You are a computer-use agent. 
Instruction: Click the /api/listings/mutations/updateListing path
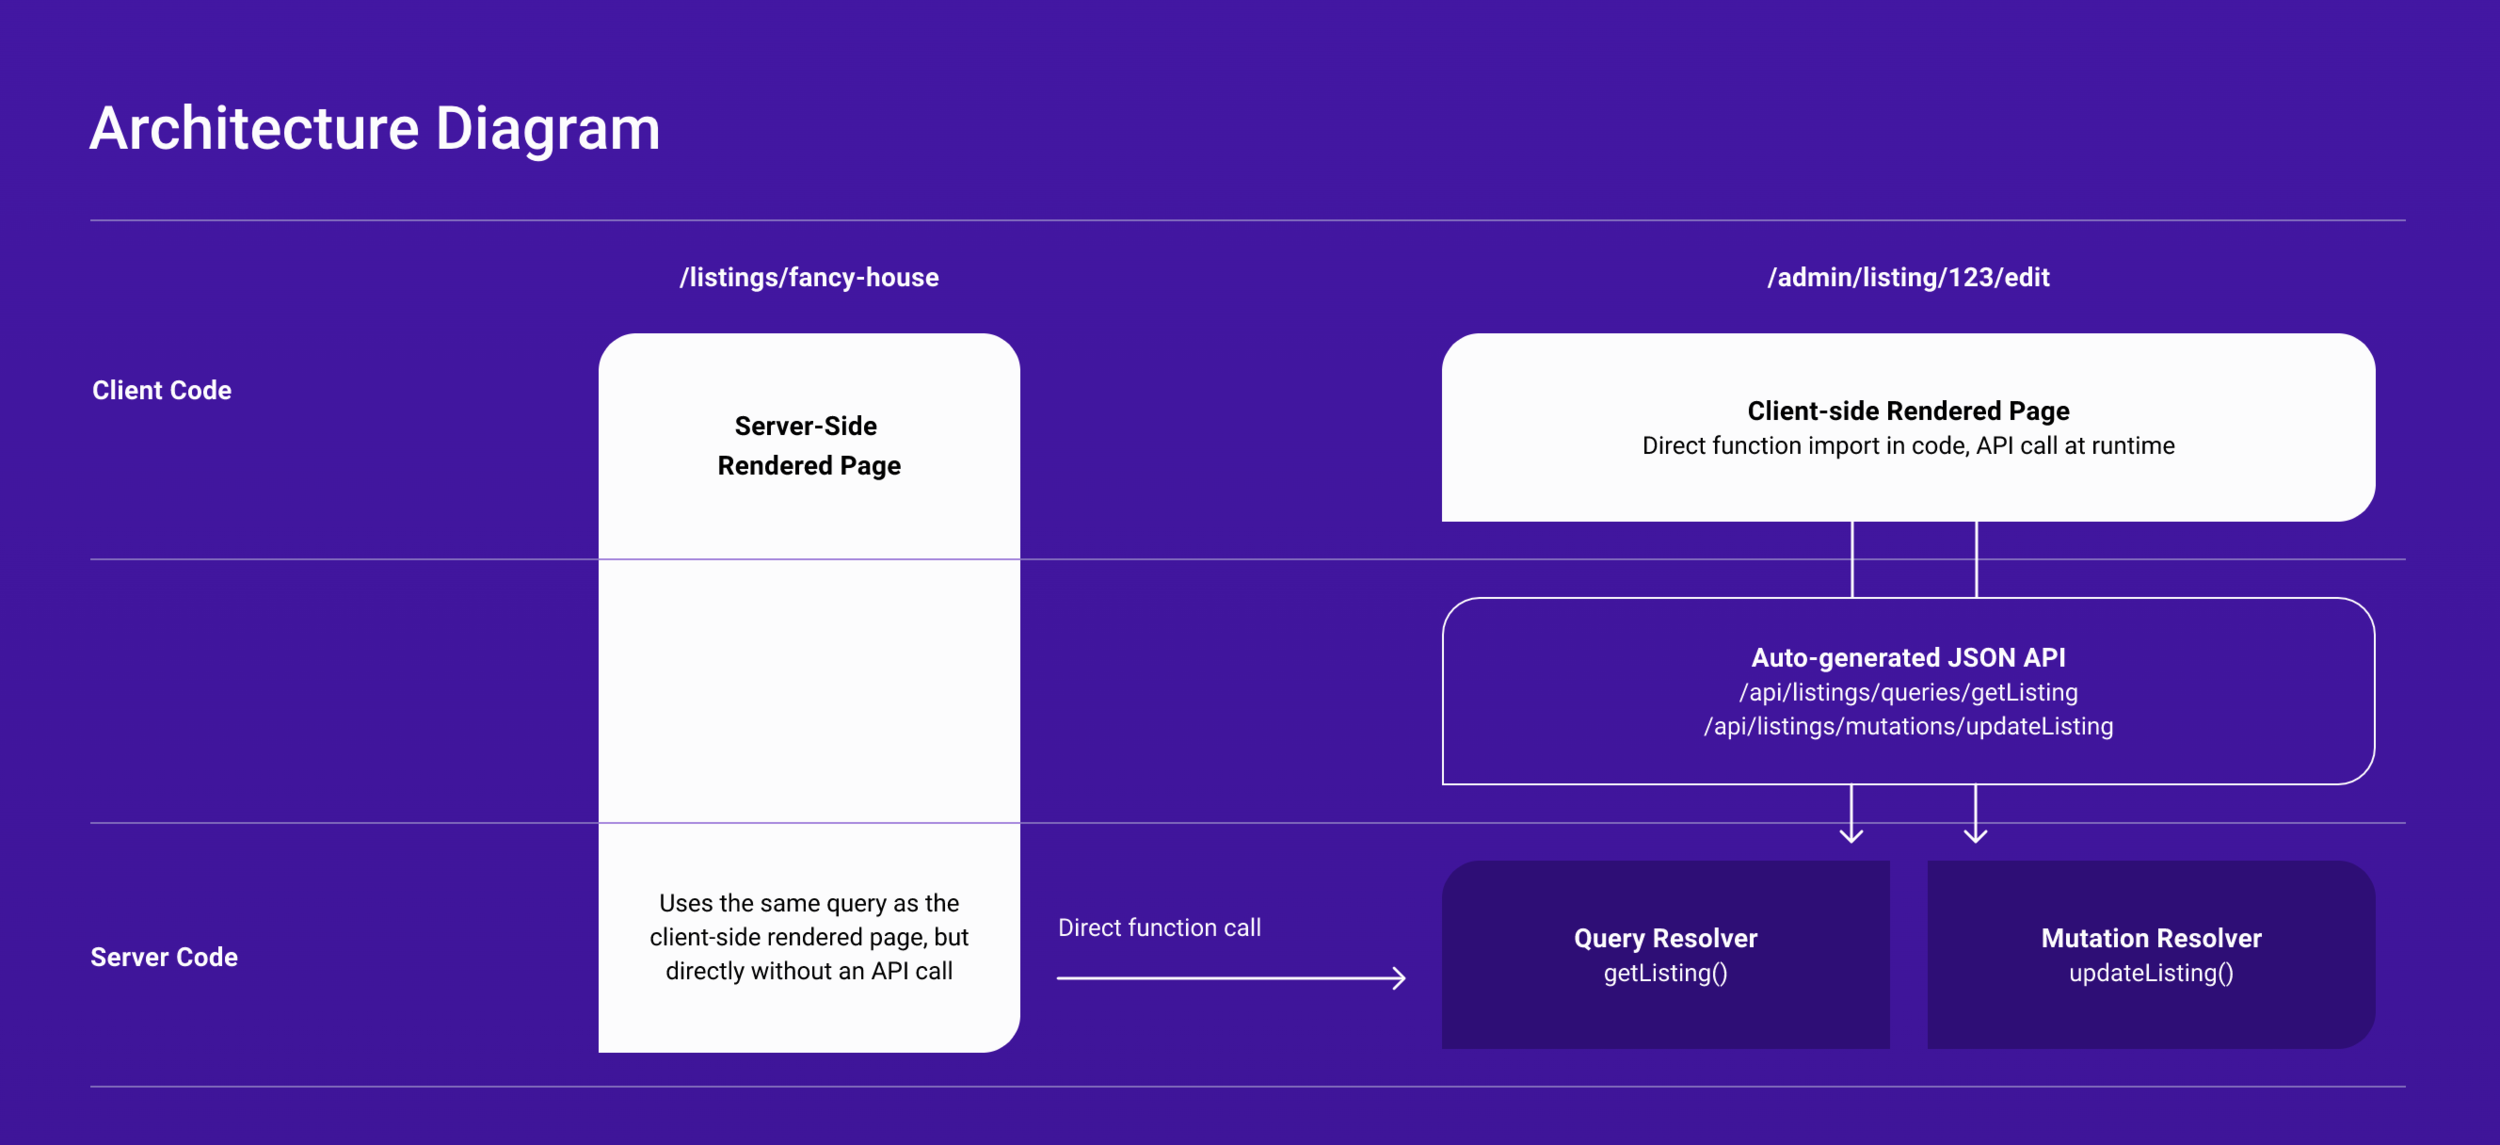(1907, 726)
